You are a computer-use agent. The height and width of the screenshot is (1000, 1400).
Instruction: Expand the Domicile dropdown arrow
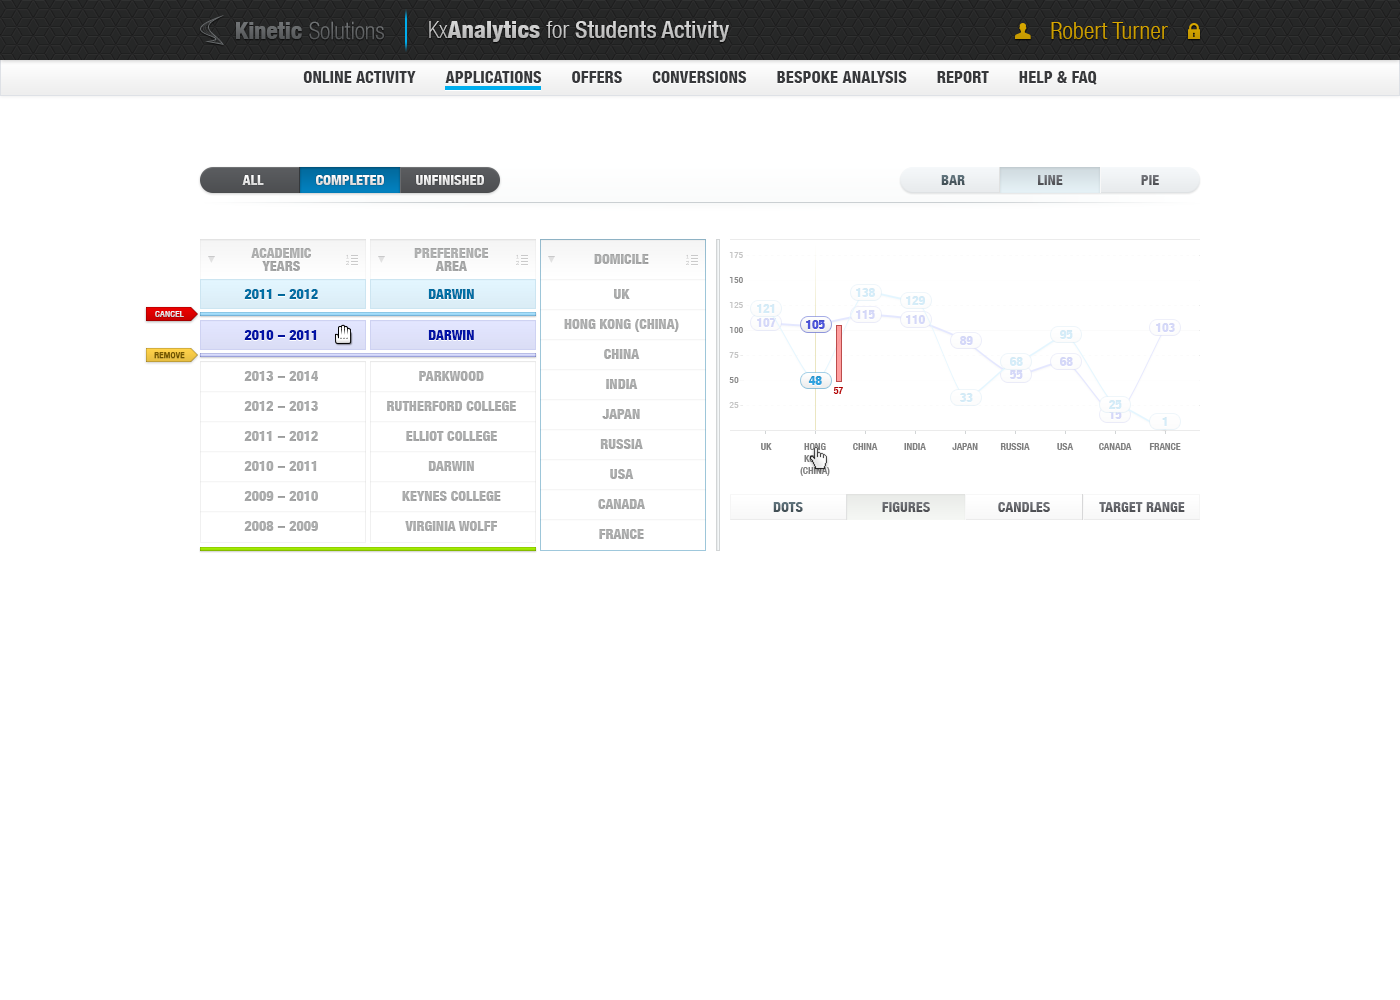551,260
